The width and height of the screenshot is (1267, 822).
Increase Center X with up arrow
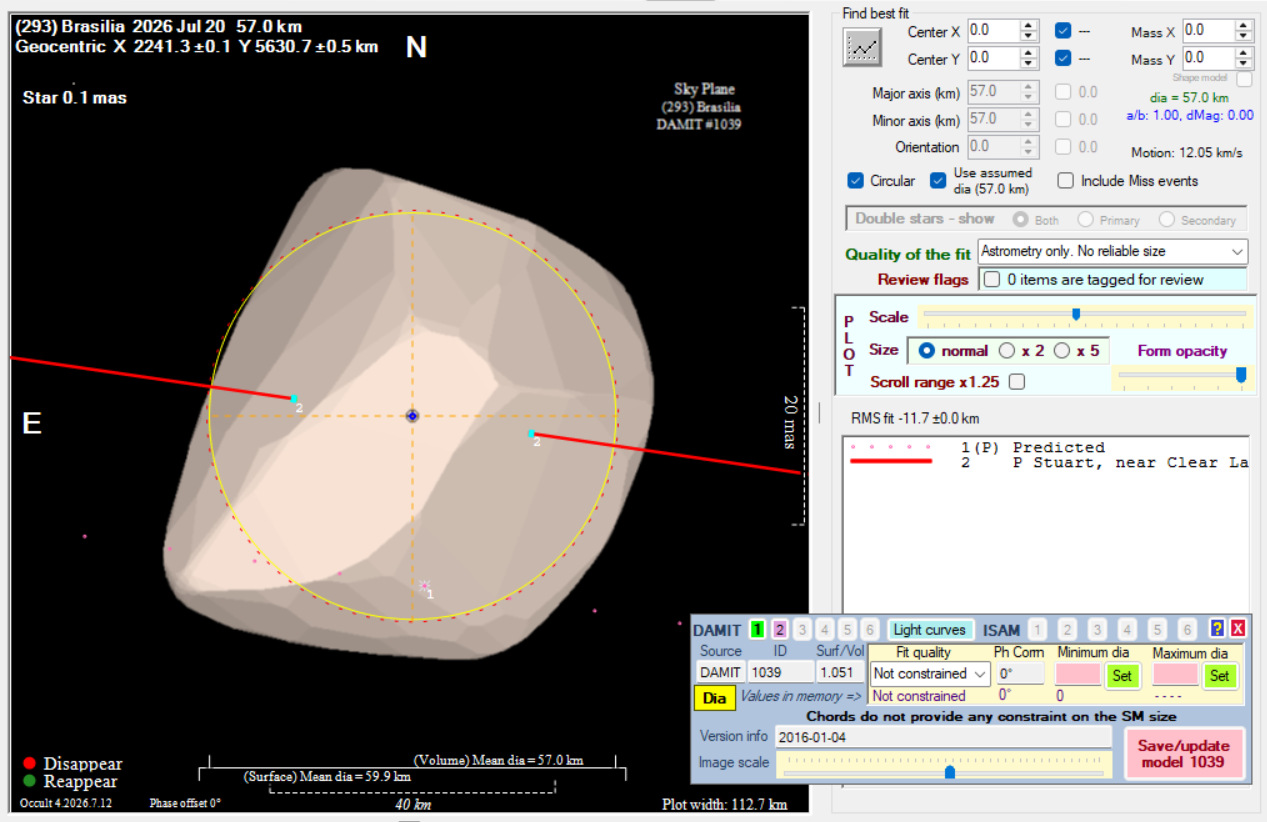[x=1029, y=26]
